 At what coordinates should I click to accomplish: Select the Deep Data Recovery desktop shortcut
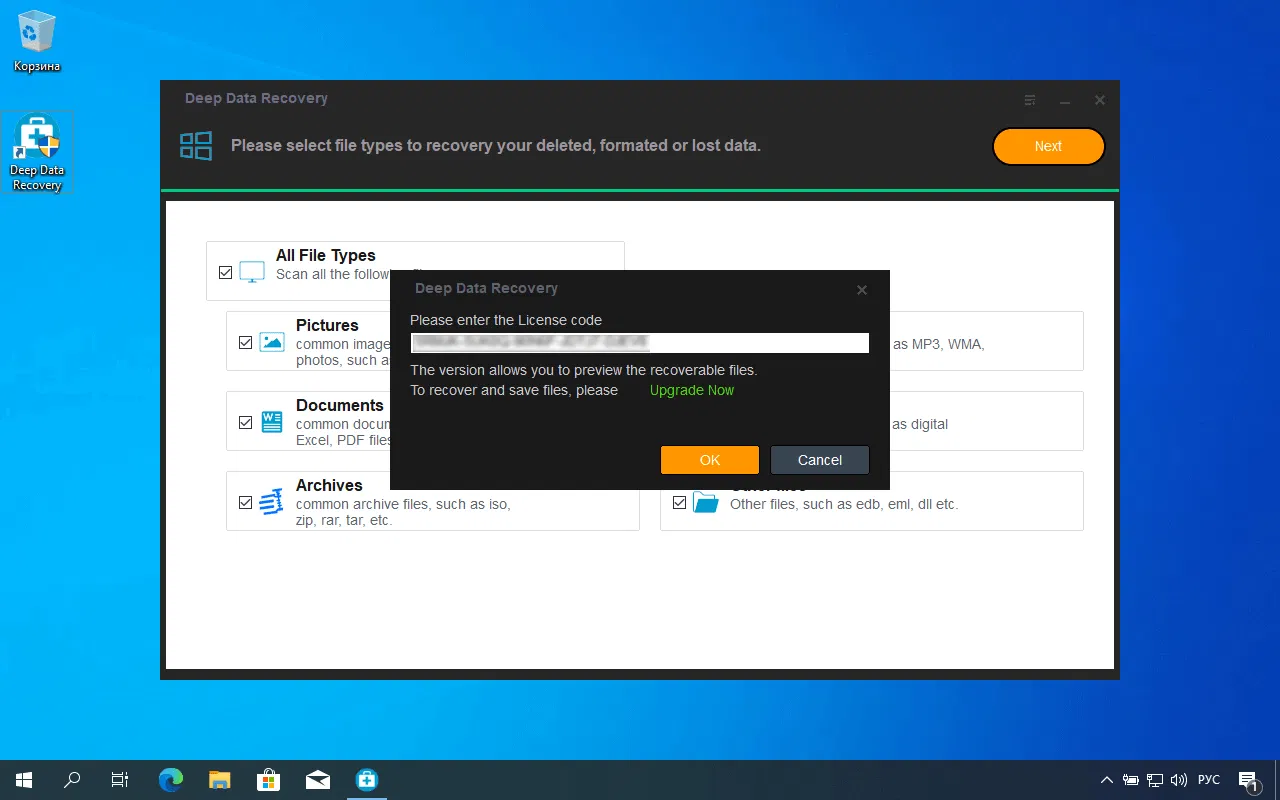click(37, 152)
